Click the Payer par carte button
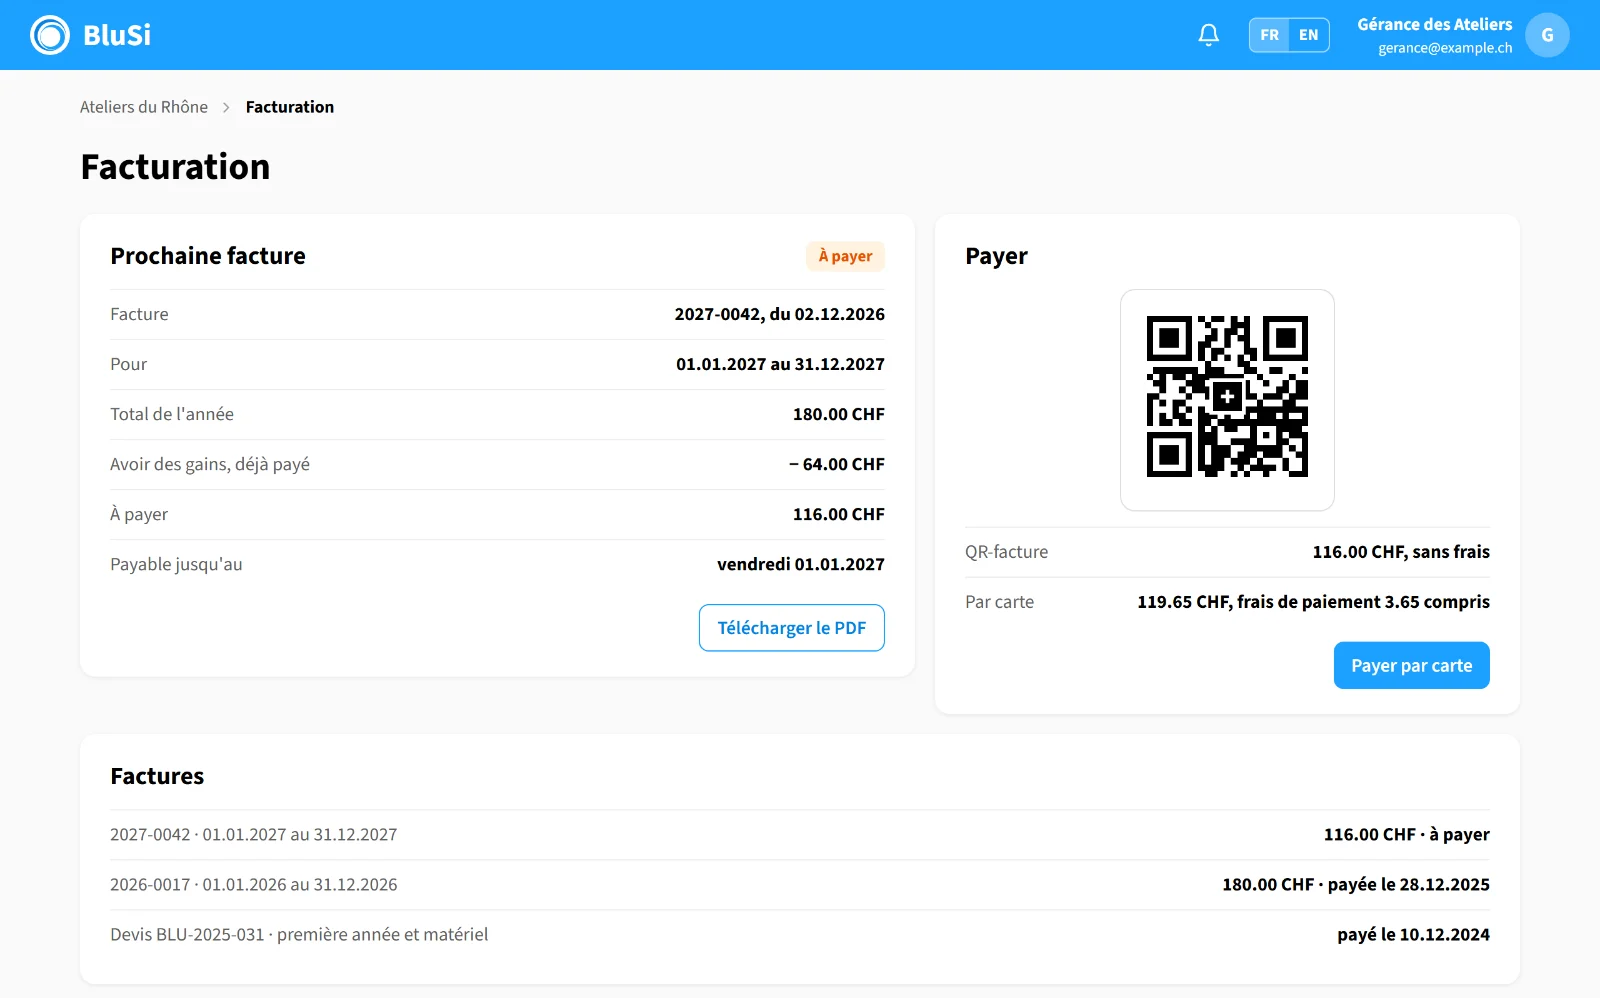Viewport: 1600px width, 998px height. 1411,666
